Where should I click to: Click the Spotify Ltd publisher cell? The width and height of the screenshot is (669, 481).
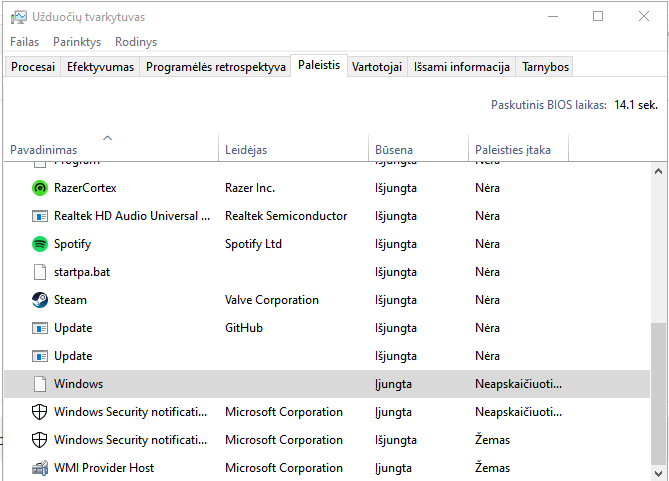[x=253, y=244]
